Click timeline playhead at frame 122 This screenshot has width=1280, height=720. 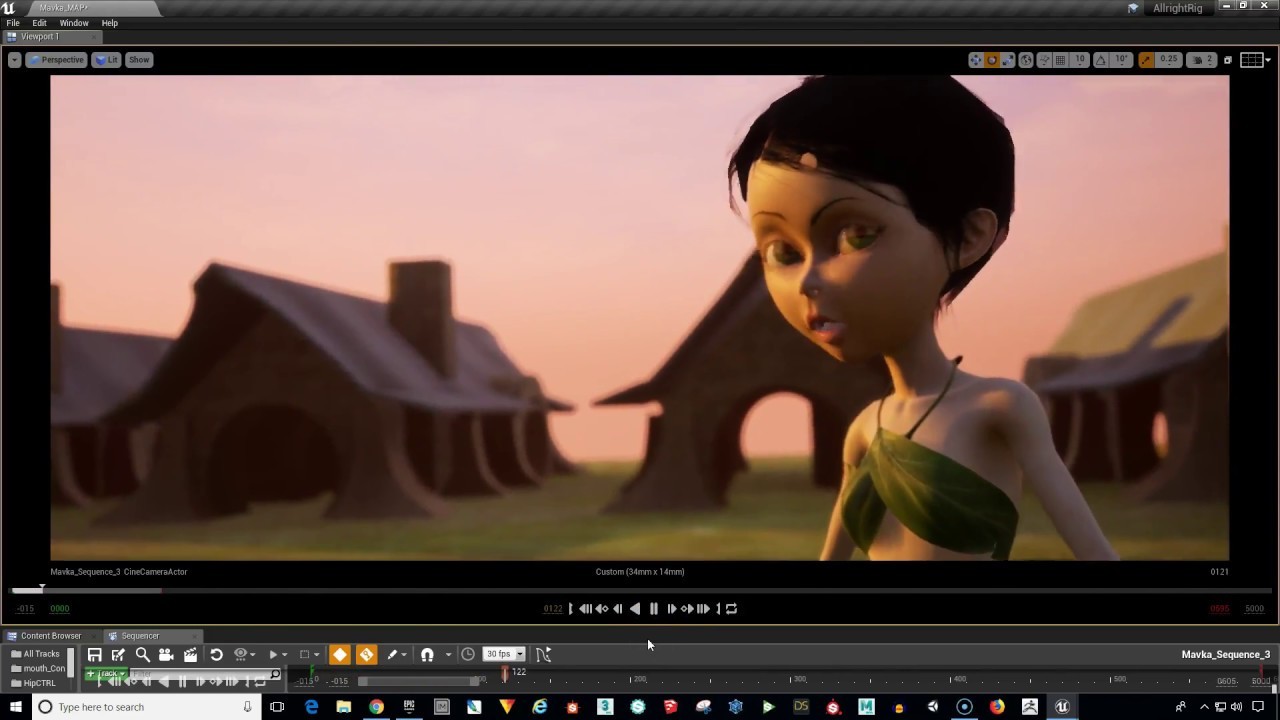point(505,674)
